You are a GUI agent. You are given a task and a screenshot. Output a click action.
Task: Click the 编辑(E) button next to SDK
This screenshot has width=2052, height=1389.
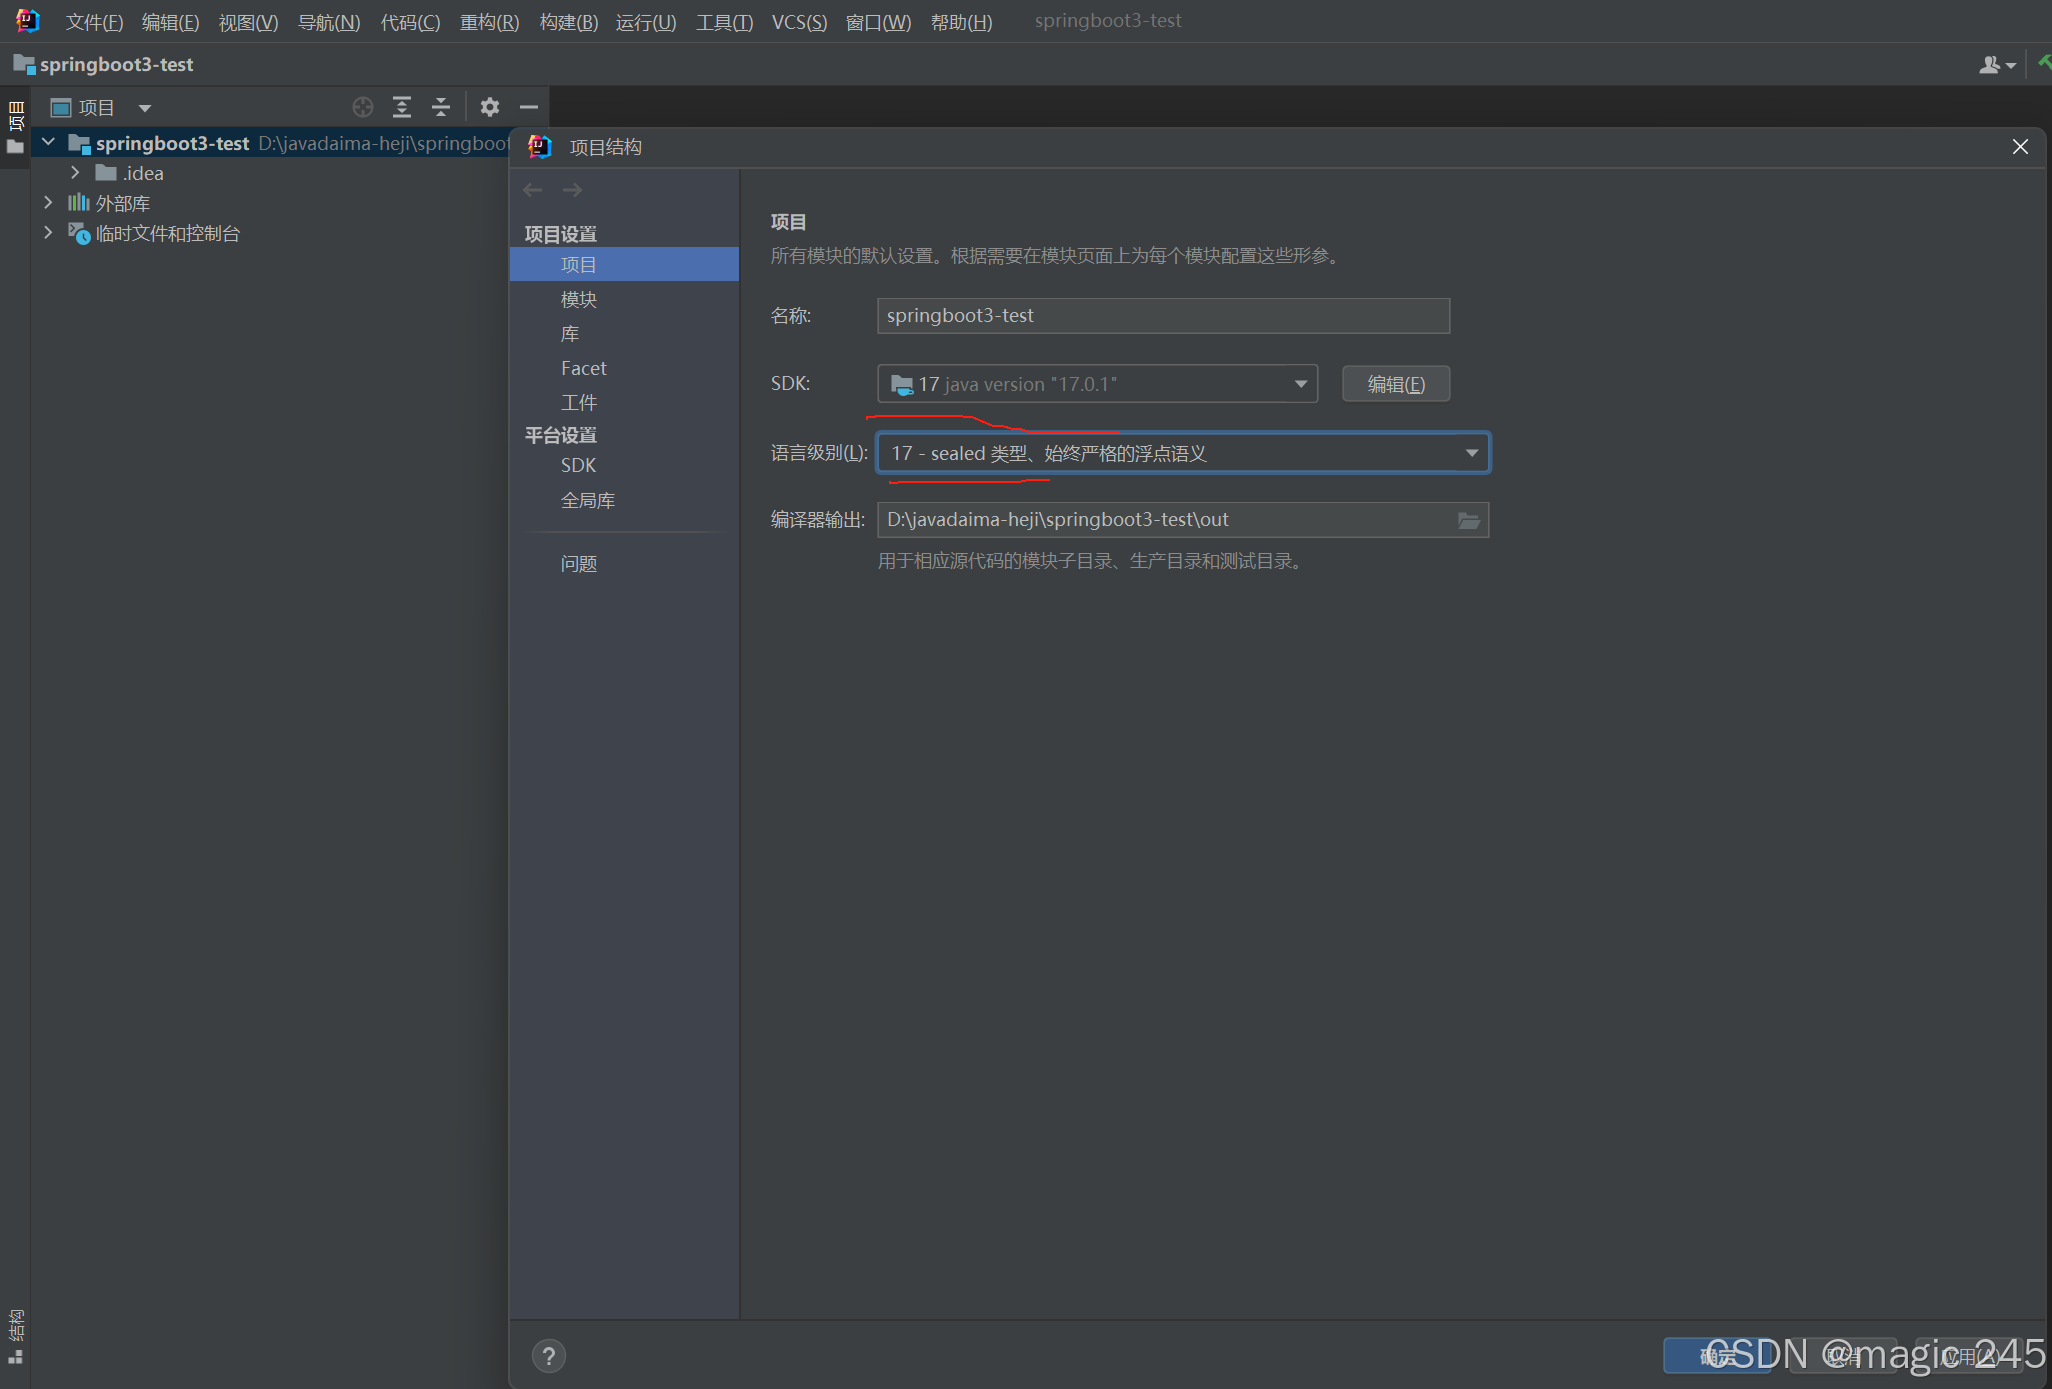coord(1395,384)
